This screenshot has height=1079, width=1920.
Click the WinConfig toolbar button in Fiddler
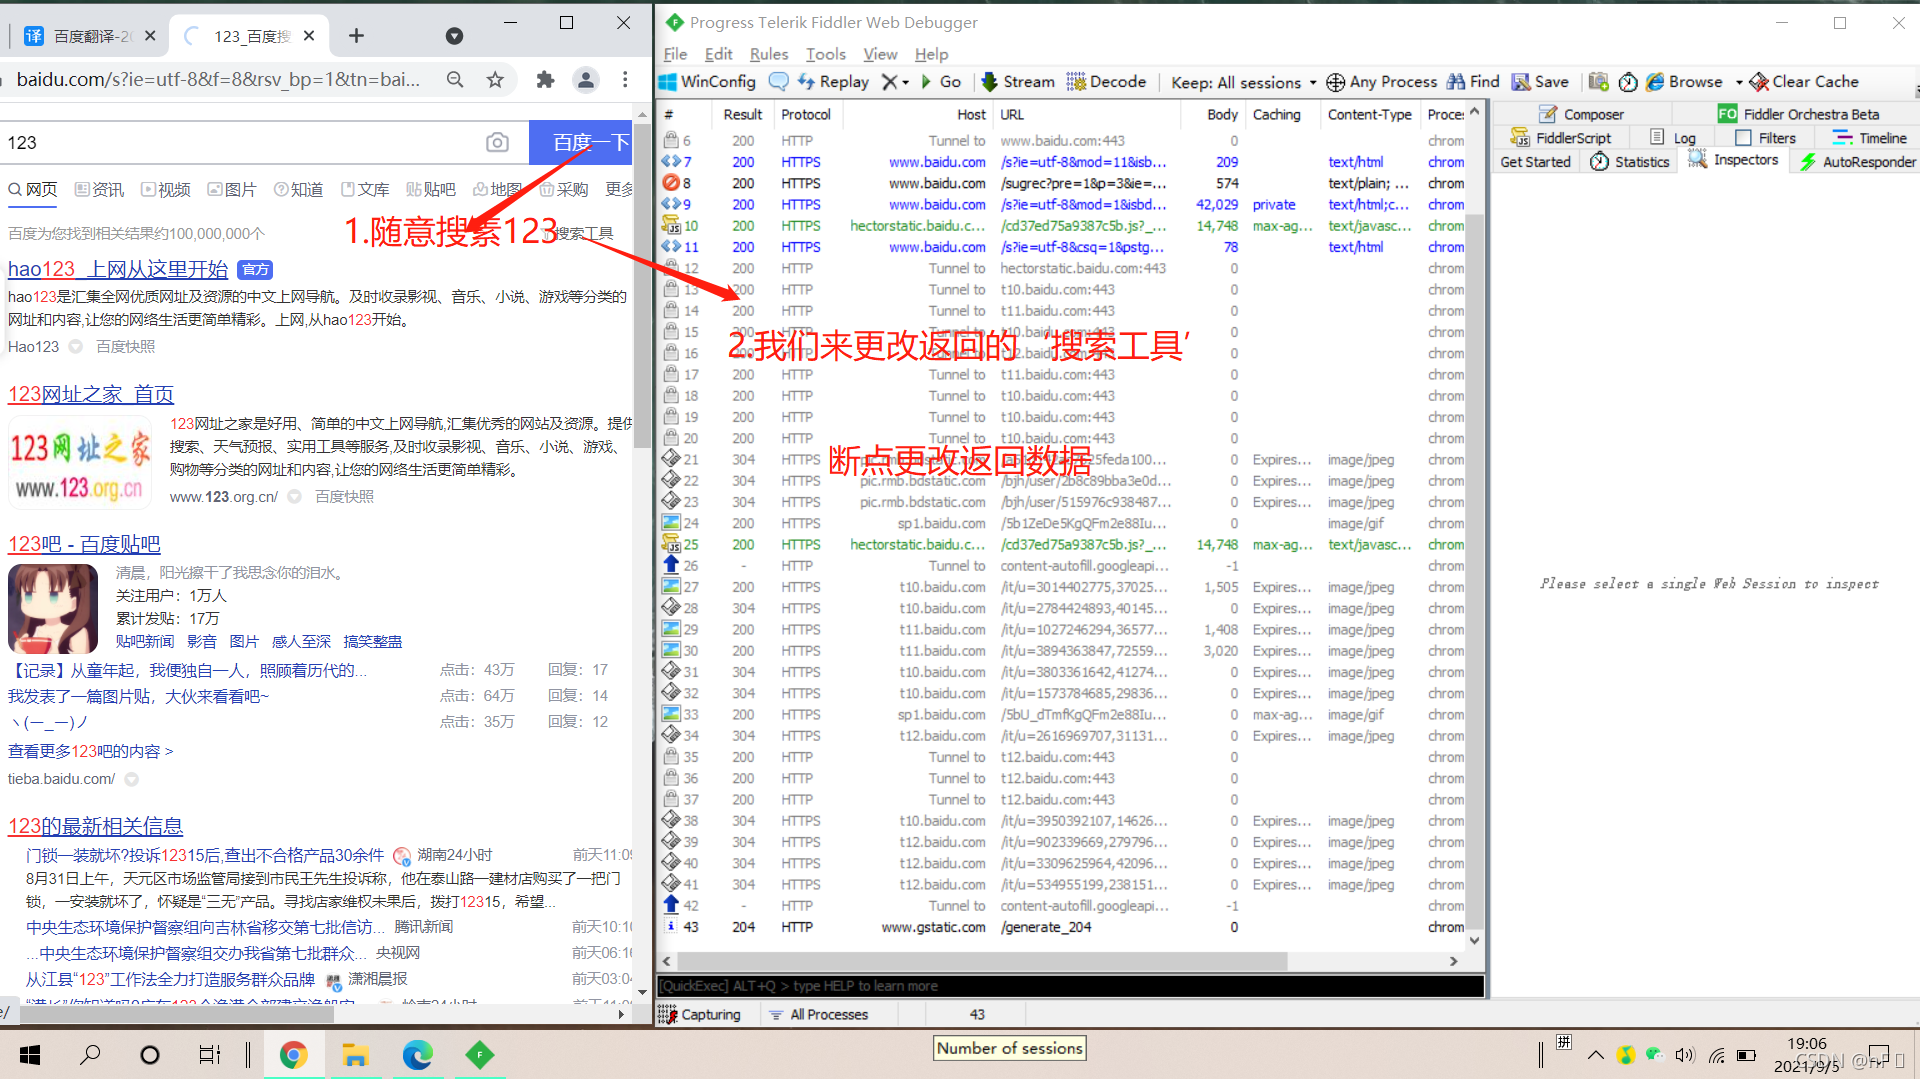pos(707,82)
